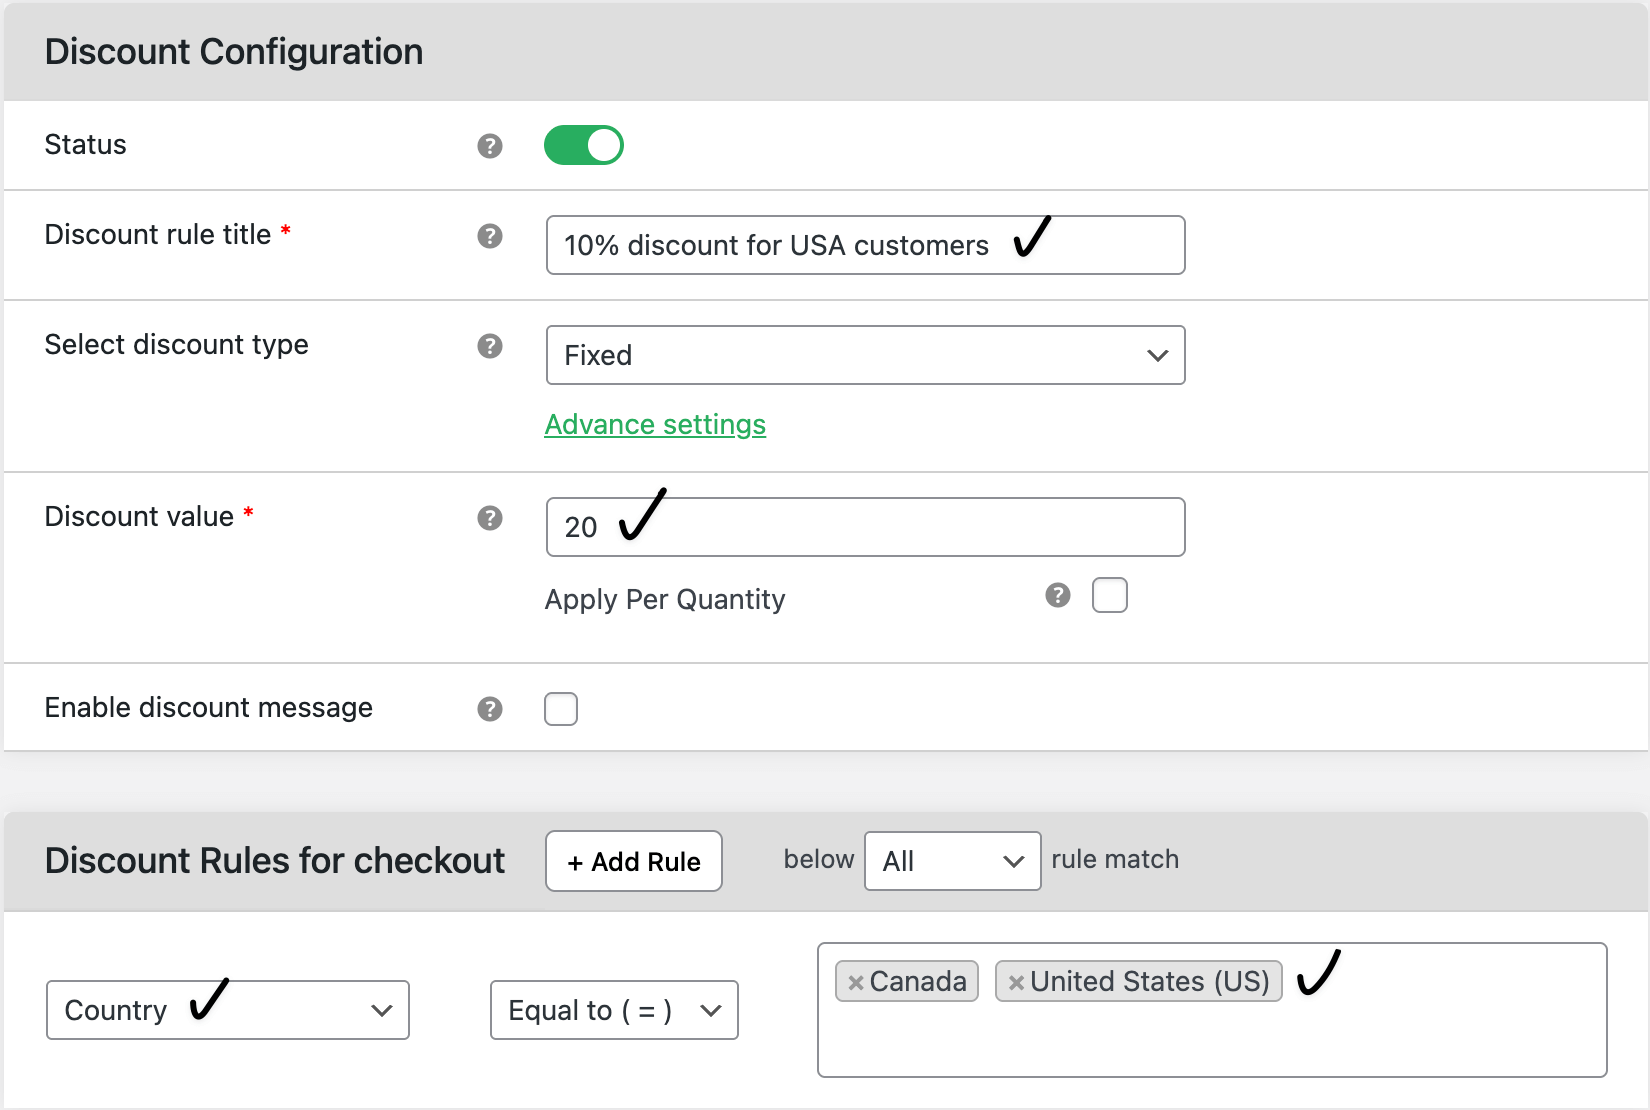Click the Add Rule button

pyautogui.click(x=634, y=861)
